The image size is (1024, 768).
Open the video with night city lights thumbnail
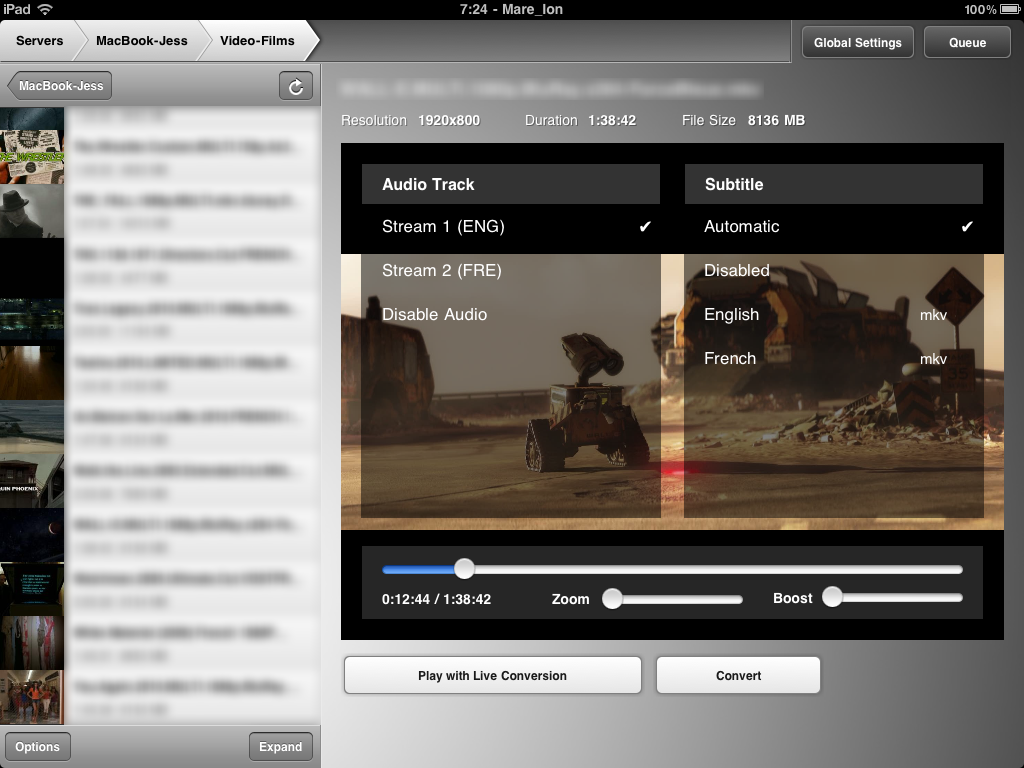(x=32, y=318)
